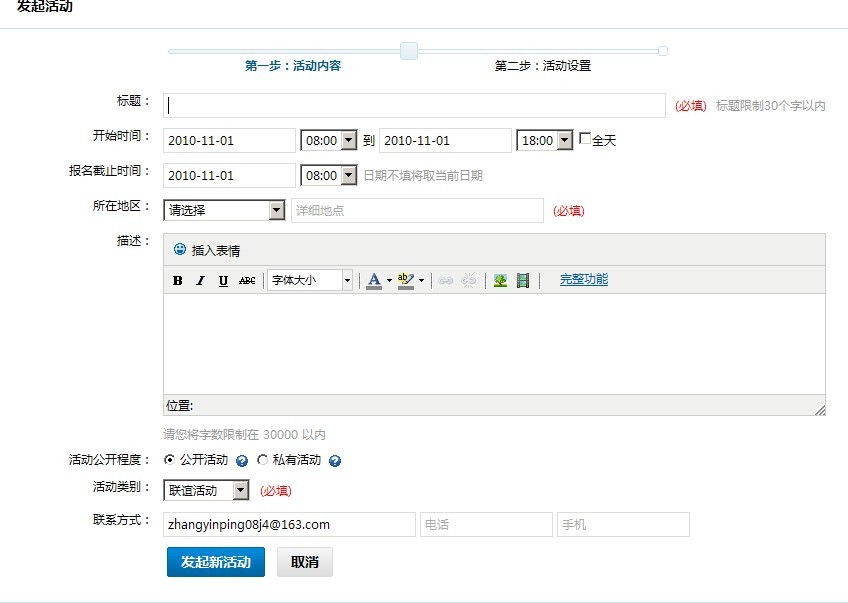The image size is (848, 603).
Task: Click the 请您将字数限制在 30000 以内 text
Action: pyautogui.click(x=244, y=435)
